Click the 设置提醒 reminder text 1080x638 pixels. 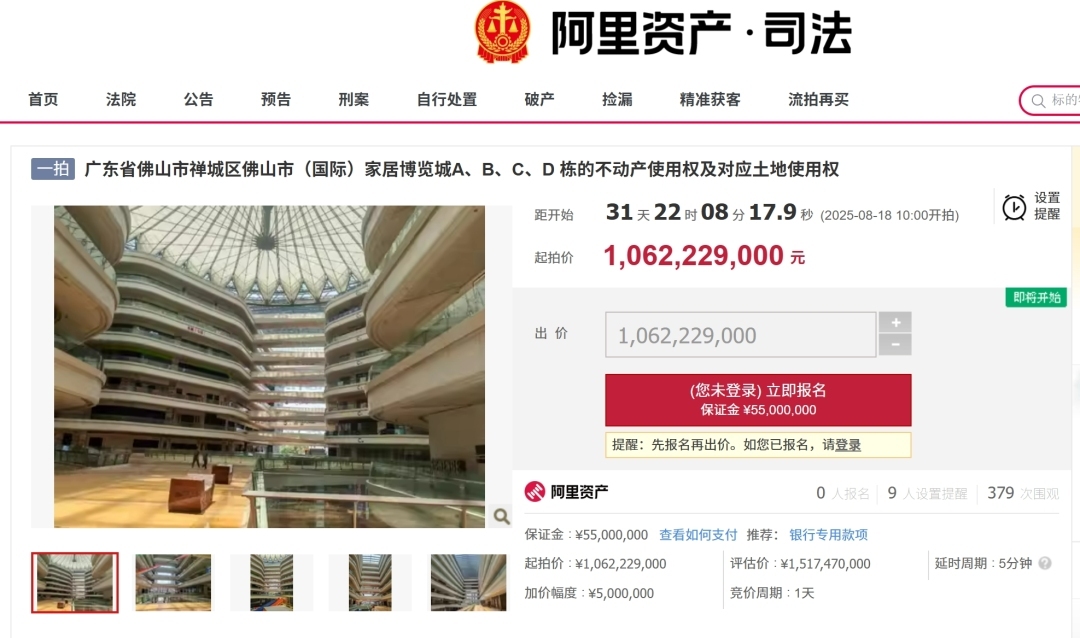1047,206
